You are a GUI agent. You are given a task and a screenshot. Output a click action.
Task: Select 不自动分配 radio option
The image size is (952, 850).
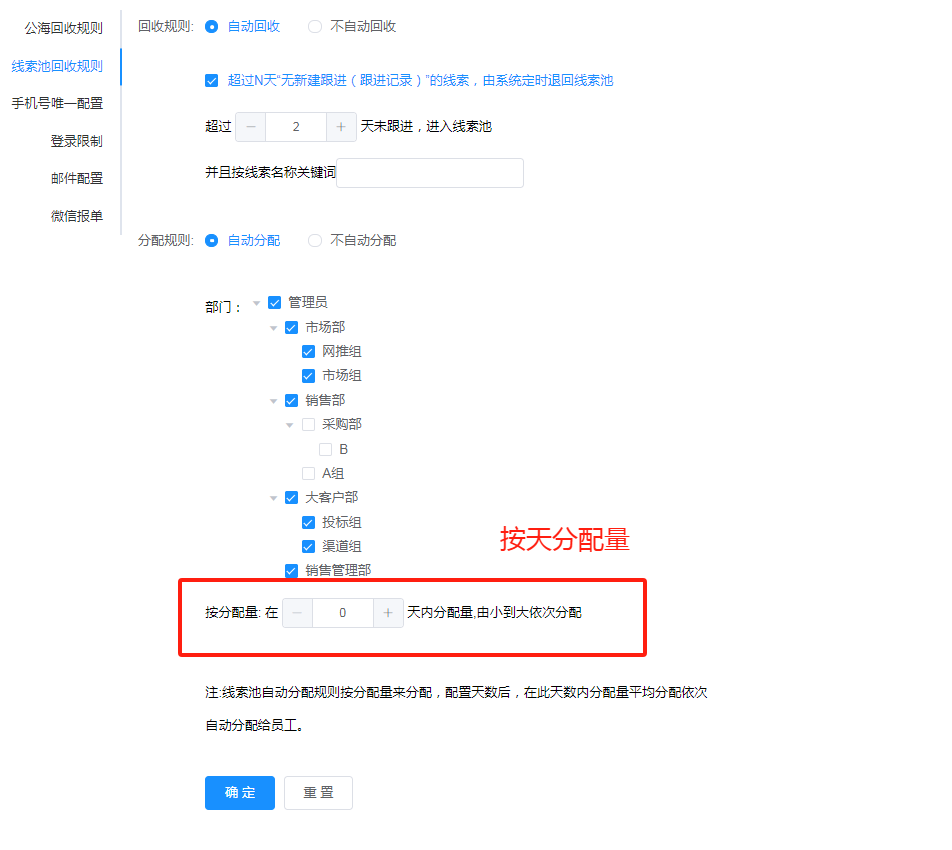315,241
